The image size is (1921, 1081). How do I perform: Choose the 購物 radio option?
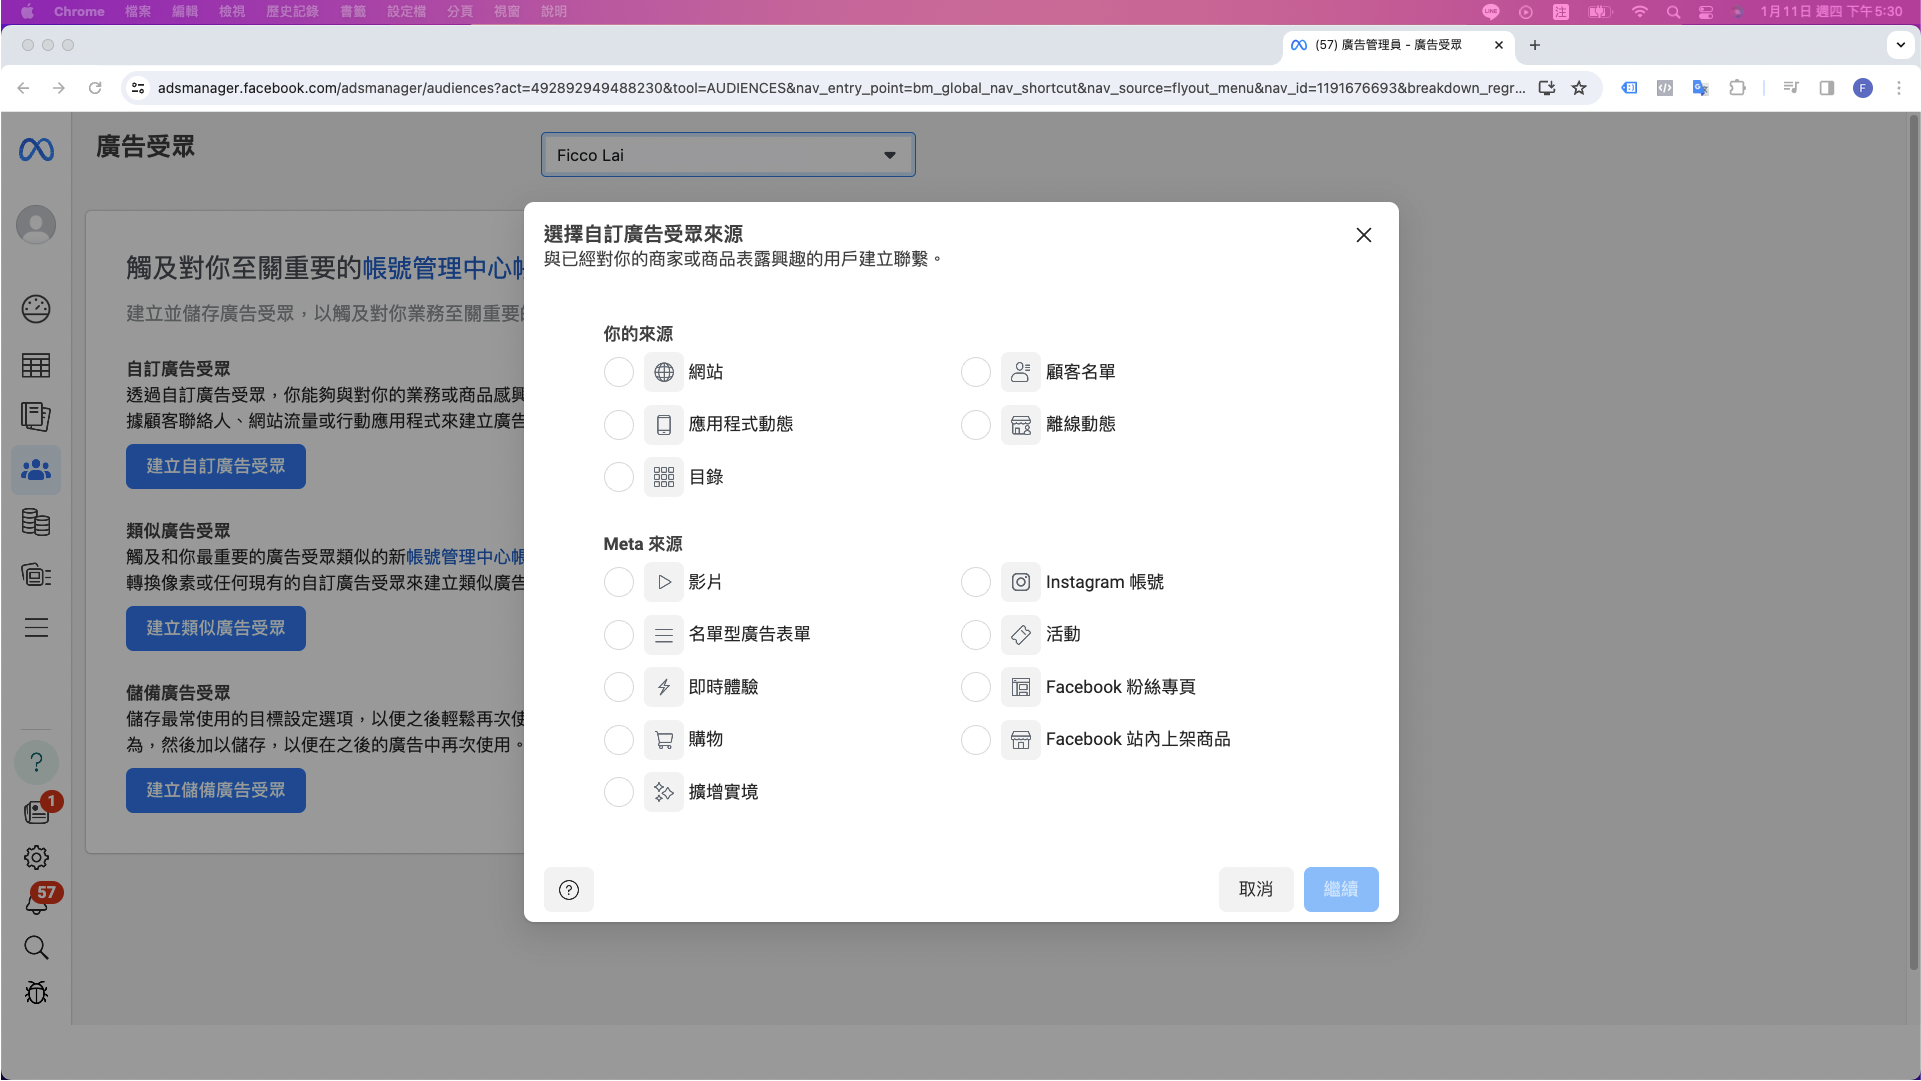tap(619, 740)
